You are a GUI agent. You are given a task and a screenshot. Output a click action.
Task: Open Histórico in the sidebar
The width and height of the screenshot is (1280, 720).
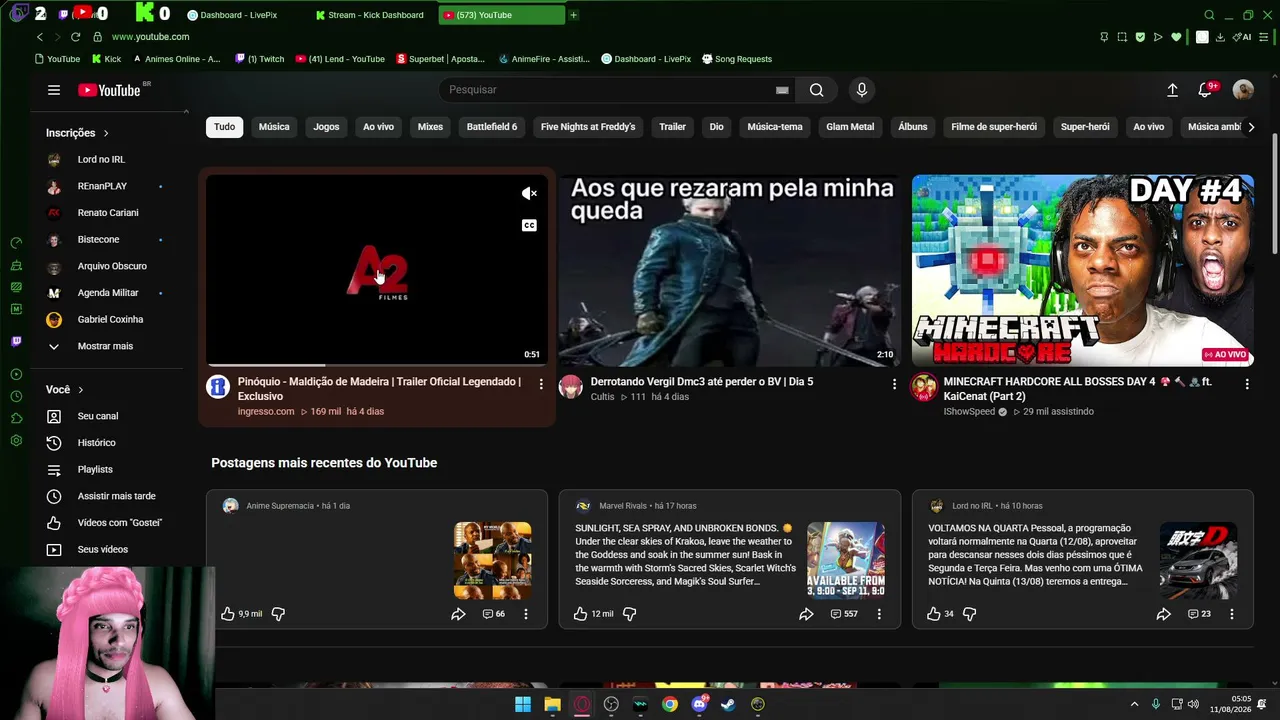96,443
